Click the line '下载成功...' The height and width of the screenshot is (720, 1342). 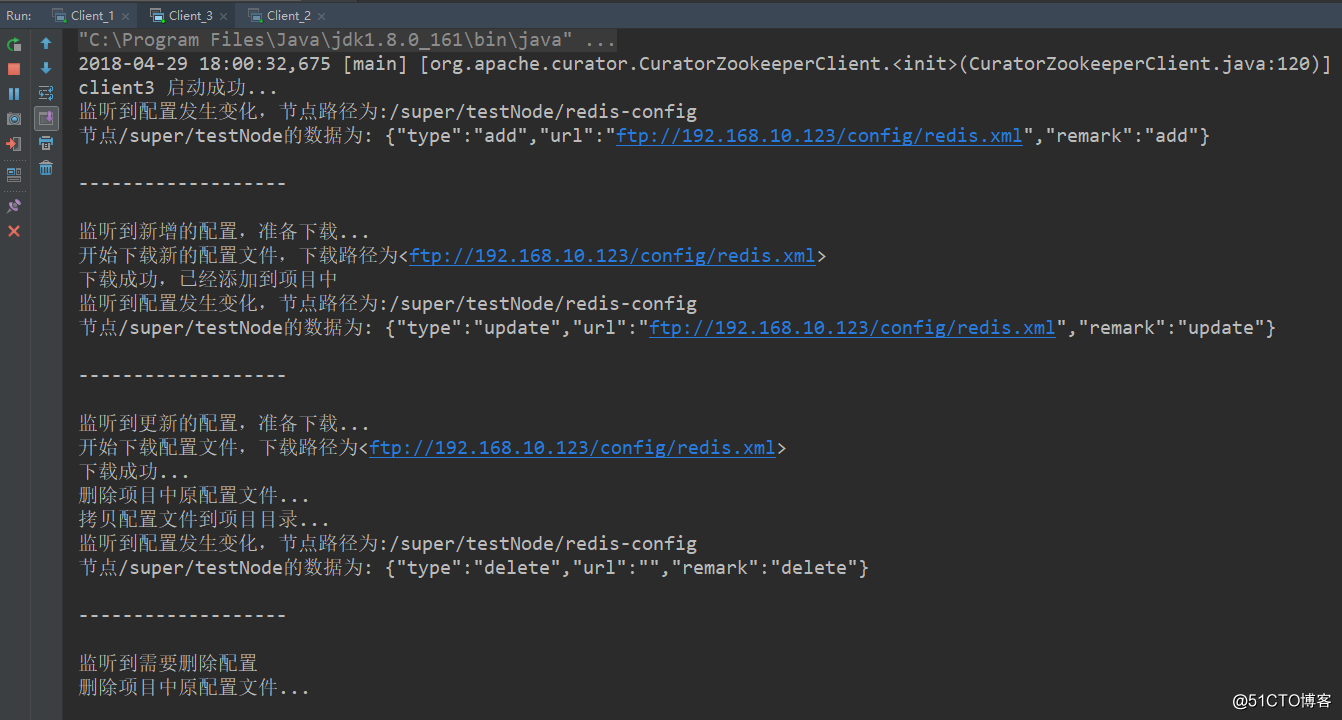point(134,472)
